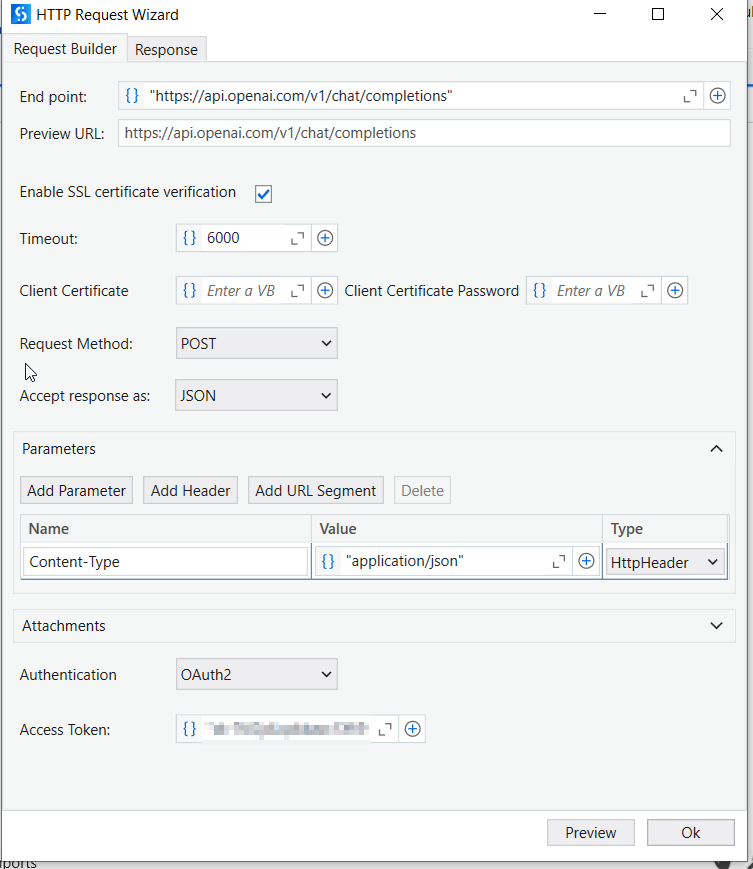The height and width of the screenshot is (869, 753).
Task: Open the HttpHeader Type dropdown
Action: (665, 563)
